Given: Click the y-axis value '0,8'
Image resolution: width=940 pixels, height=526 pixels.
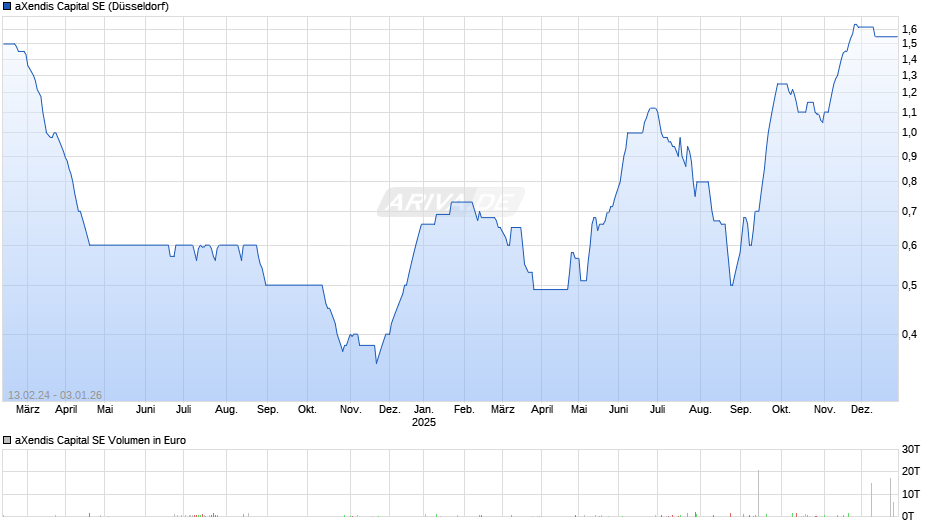Looking at the screenshot, I should click(x=909, y=182).
